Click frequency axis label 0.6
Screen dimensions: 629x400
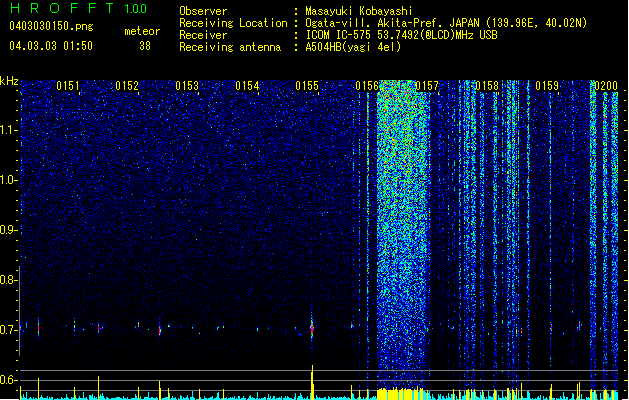click(8, 380)
